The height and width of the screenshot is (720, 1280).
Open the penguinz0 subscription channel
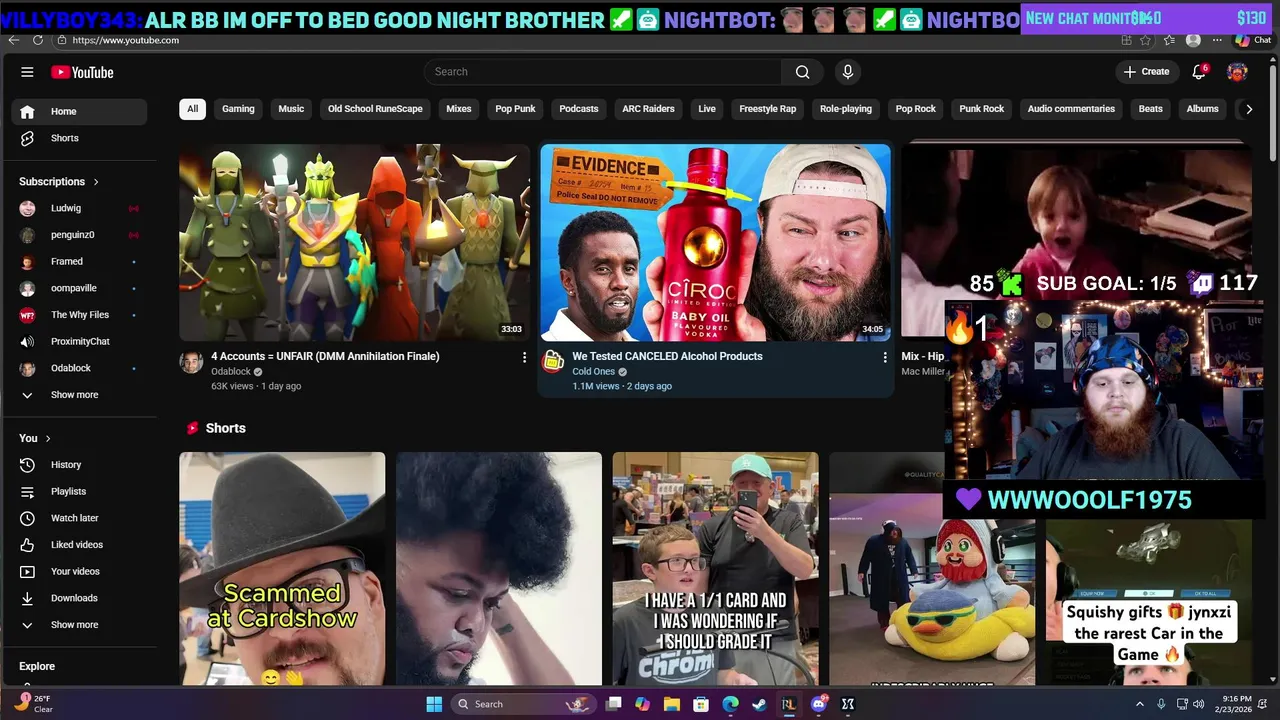pyautogui.click(x=80, y=235)
